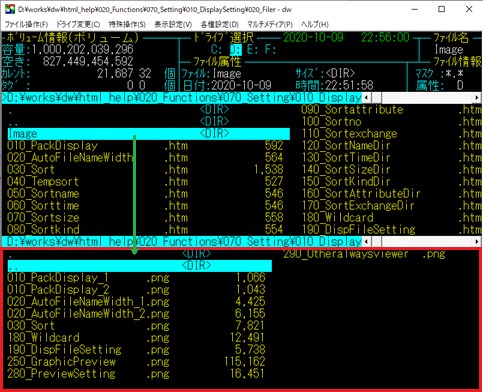
Task: Select highlighted parent directory in lower pane
Action: 140,266
